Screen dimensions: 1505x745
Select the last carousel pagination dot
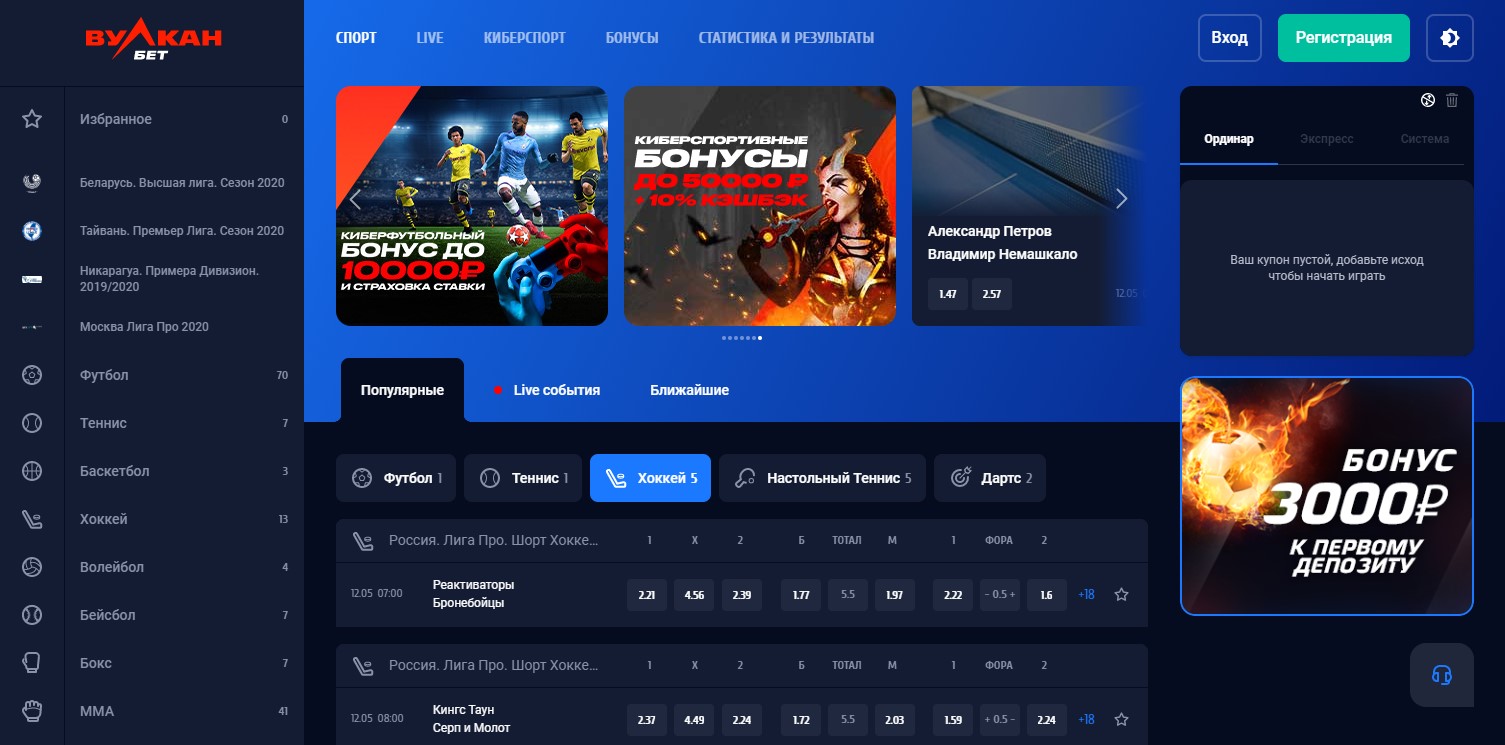[760, 338]
